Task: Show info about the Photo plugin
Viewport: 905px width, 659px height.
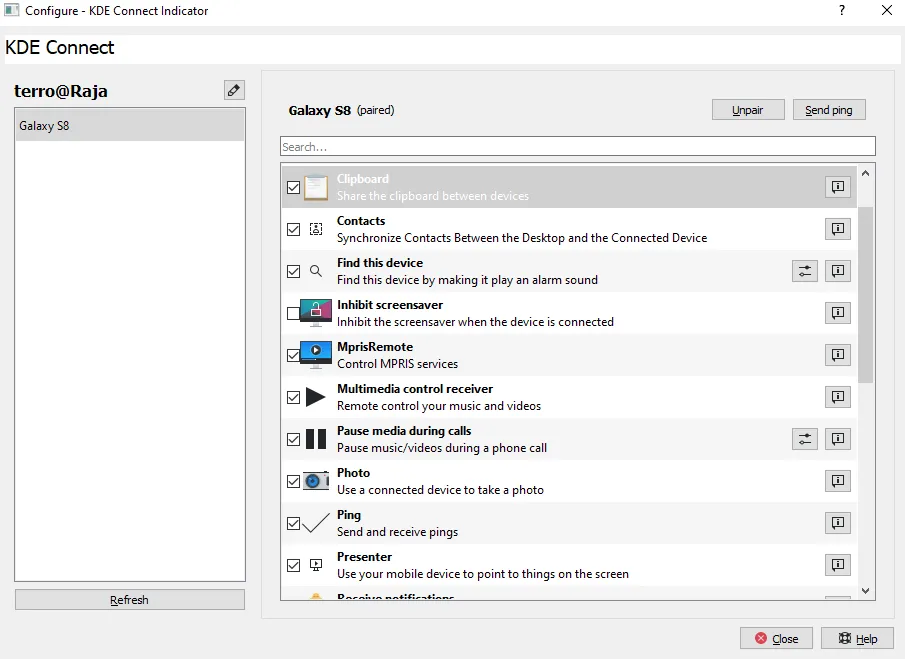Action: (838, 481)
